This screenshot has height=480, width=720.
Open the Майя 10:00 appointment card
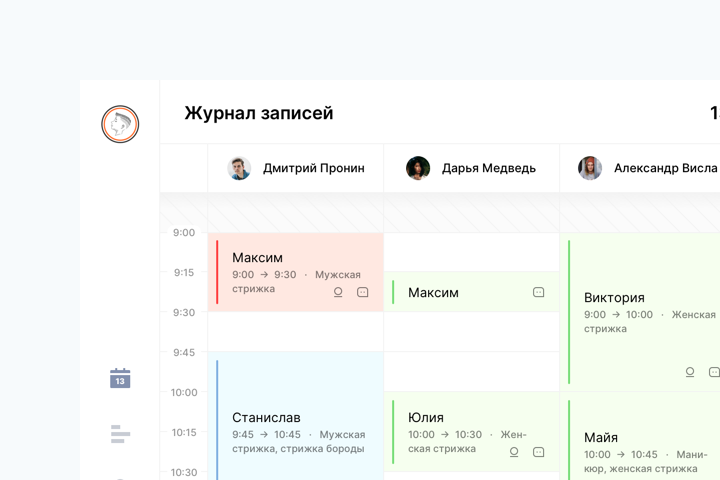[x=640, y=436]
